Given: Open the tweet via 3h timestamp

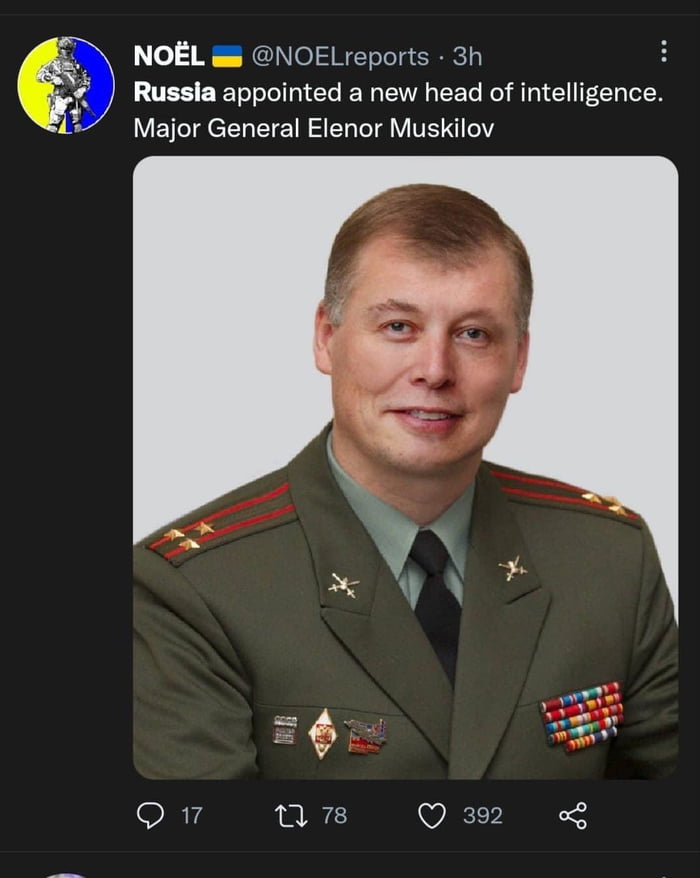Looking at the screenshot, I should (x=467, y=56).
